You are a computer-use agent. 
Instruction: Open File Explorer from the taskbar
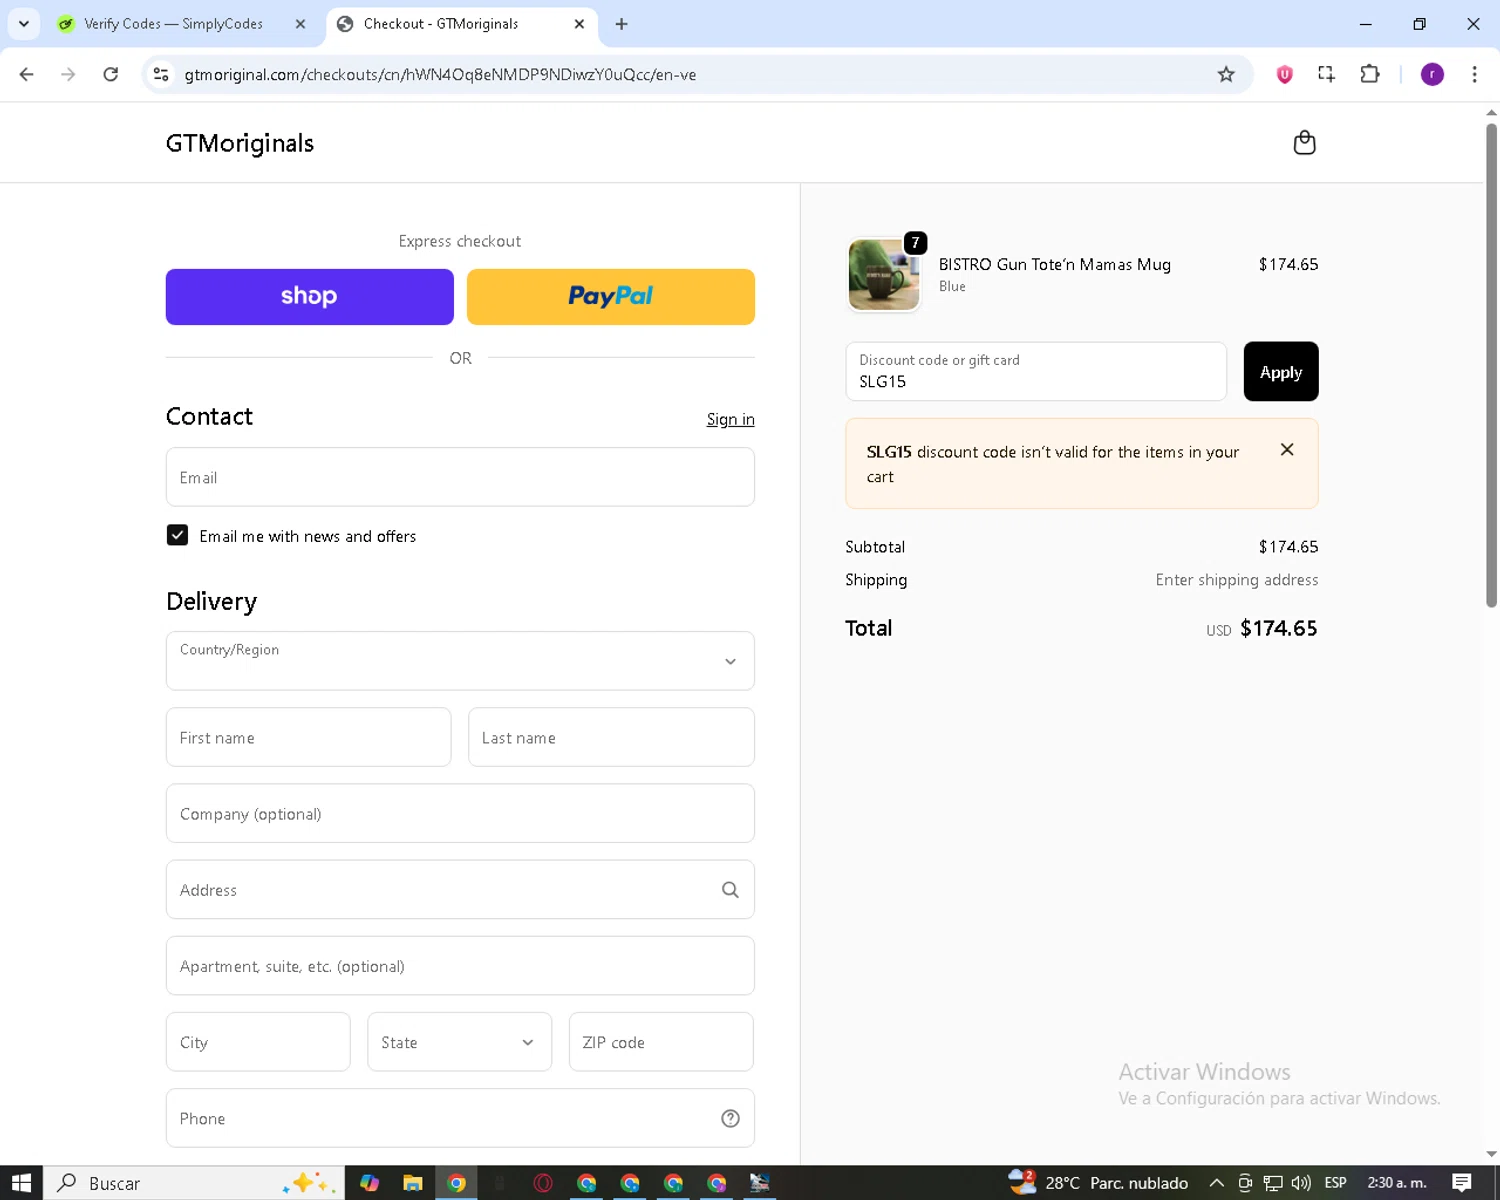coord(412,1183)
